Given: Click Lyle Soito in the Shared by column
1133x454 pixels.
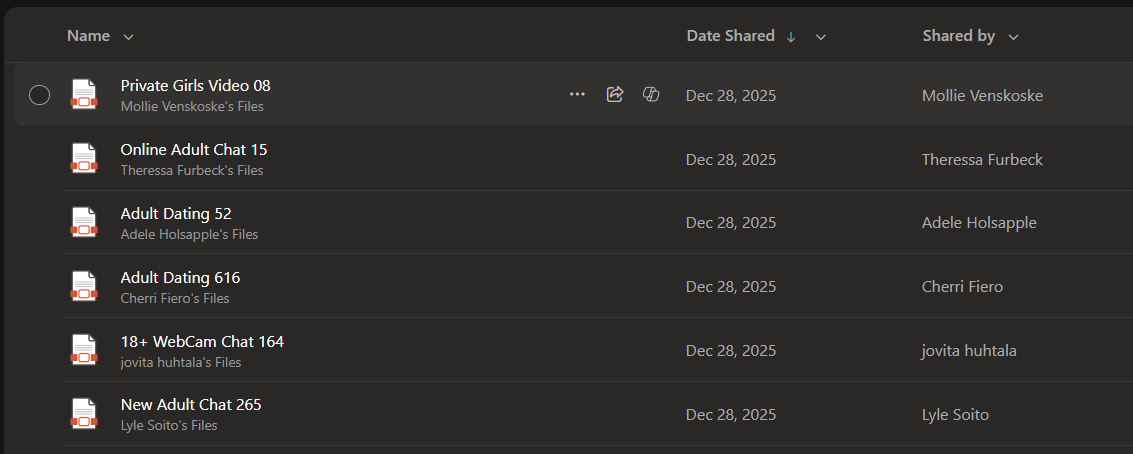Looking at the screenshot, I should (x=954, y=415).
